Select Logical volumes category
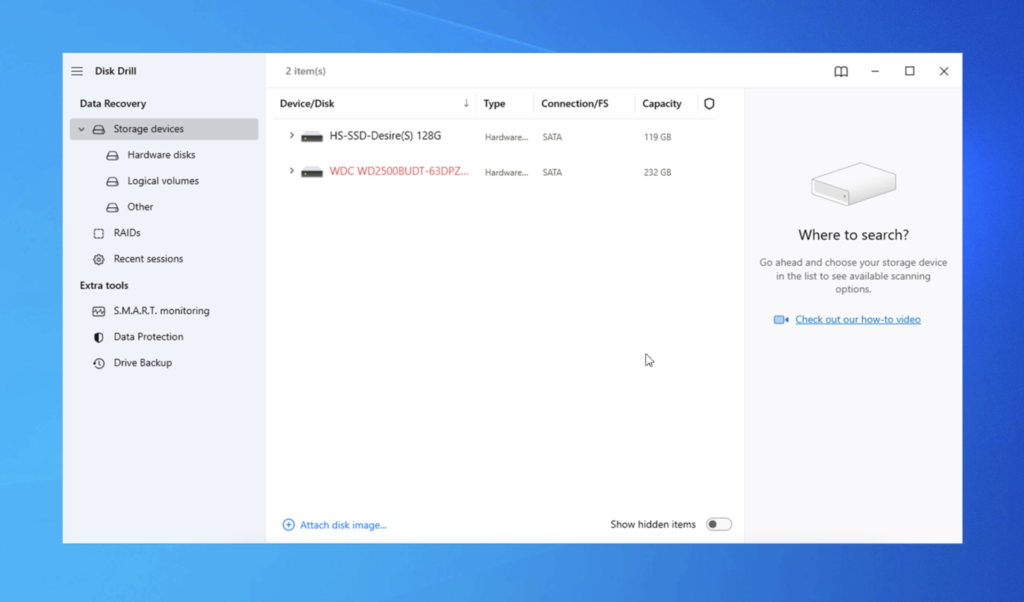This screenshot has width=1024, height=602. coord(163,181)
